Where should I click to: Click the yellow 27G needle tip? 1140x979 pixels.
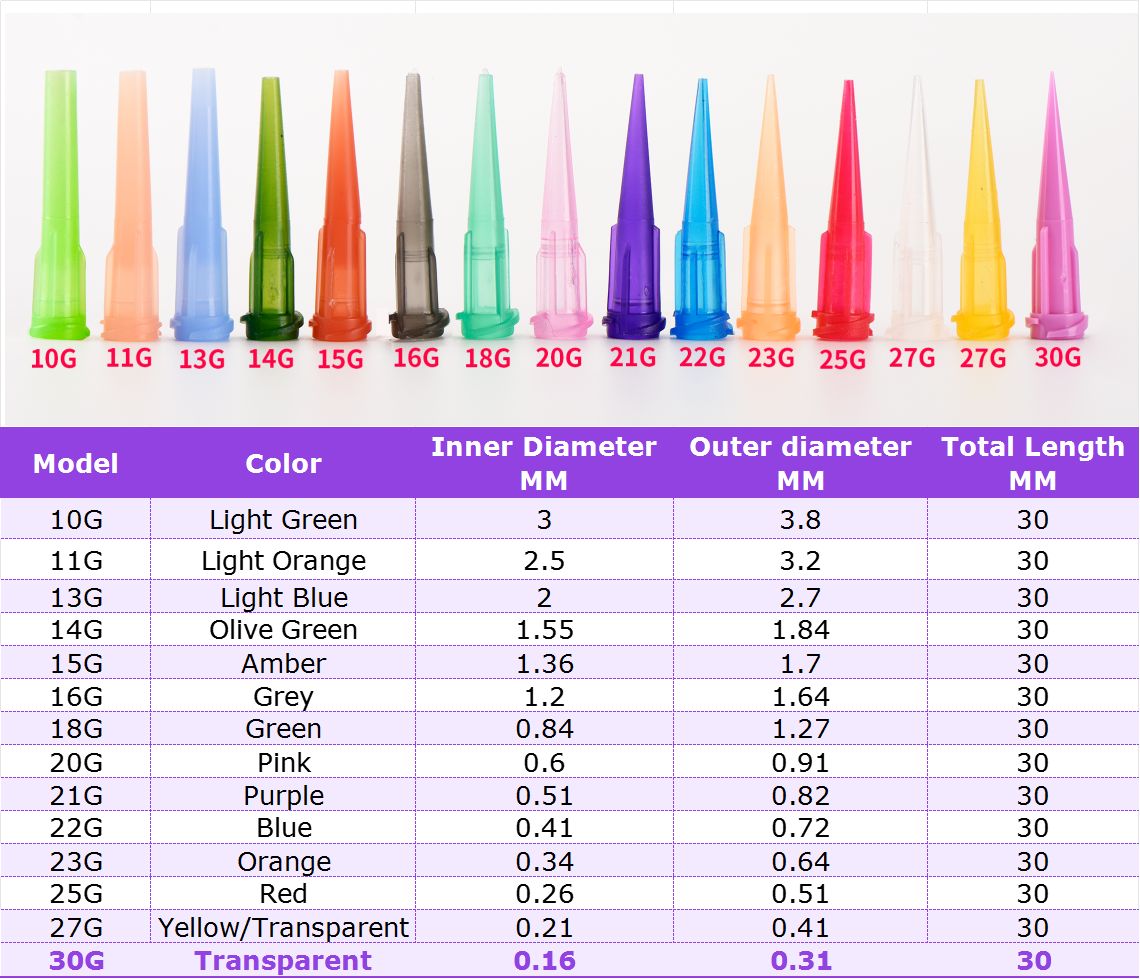pyautogui.click(x=979, y=215)
